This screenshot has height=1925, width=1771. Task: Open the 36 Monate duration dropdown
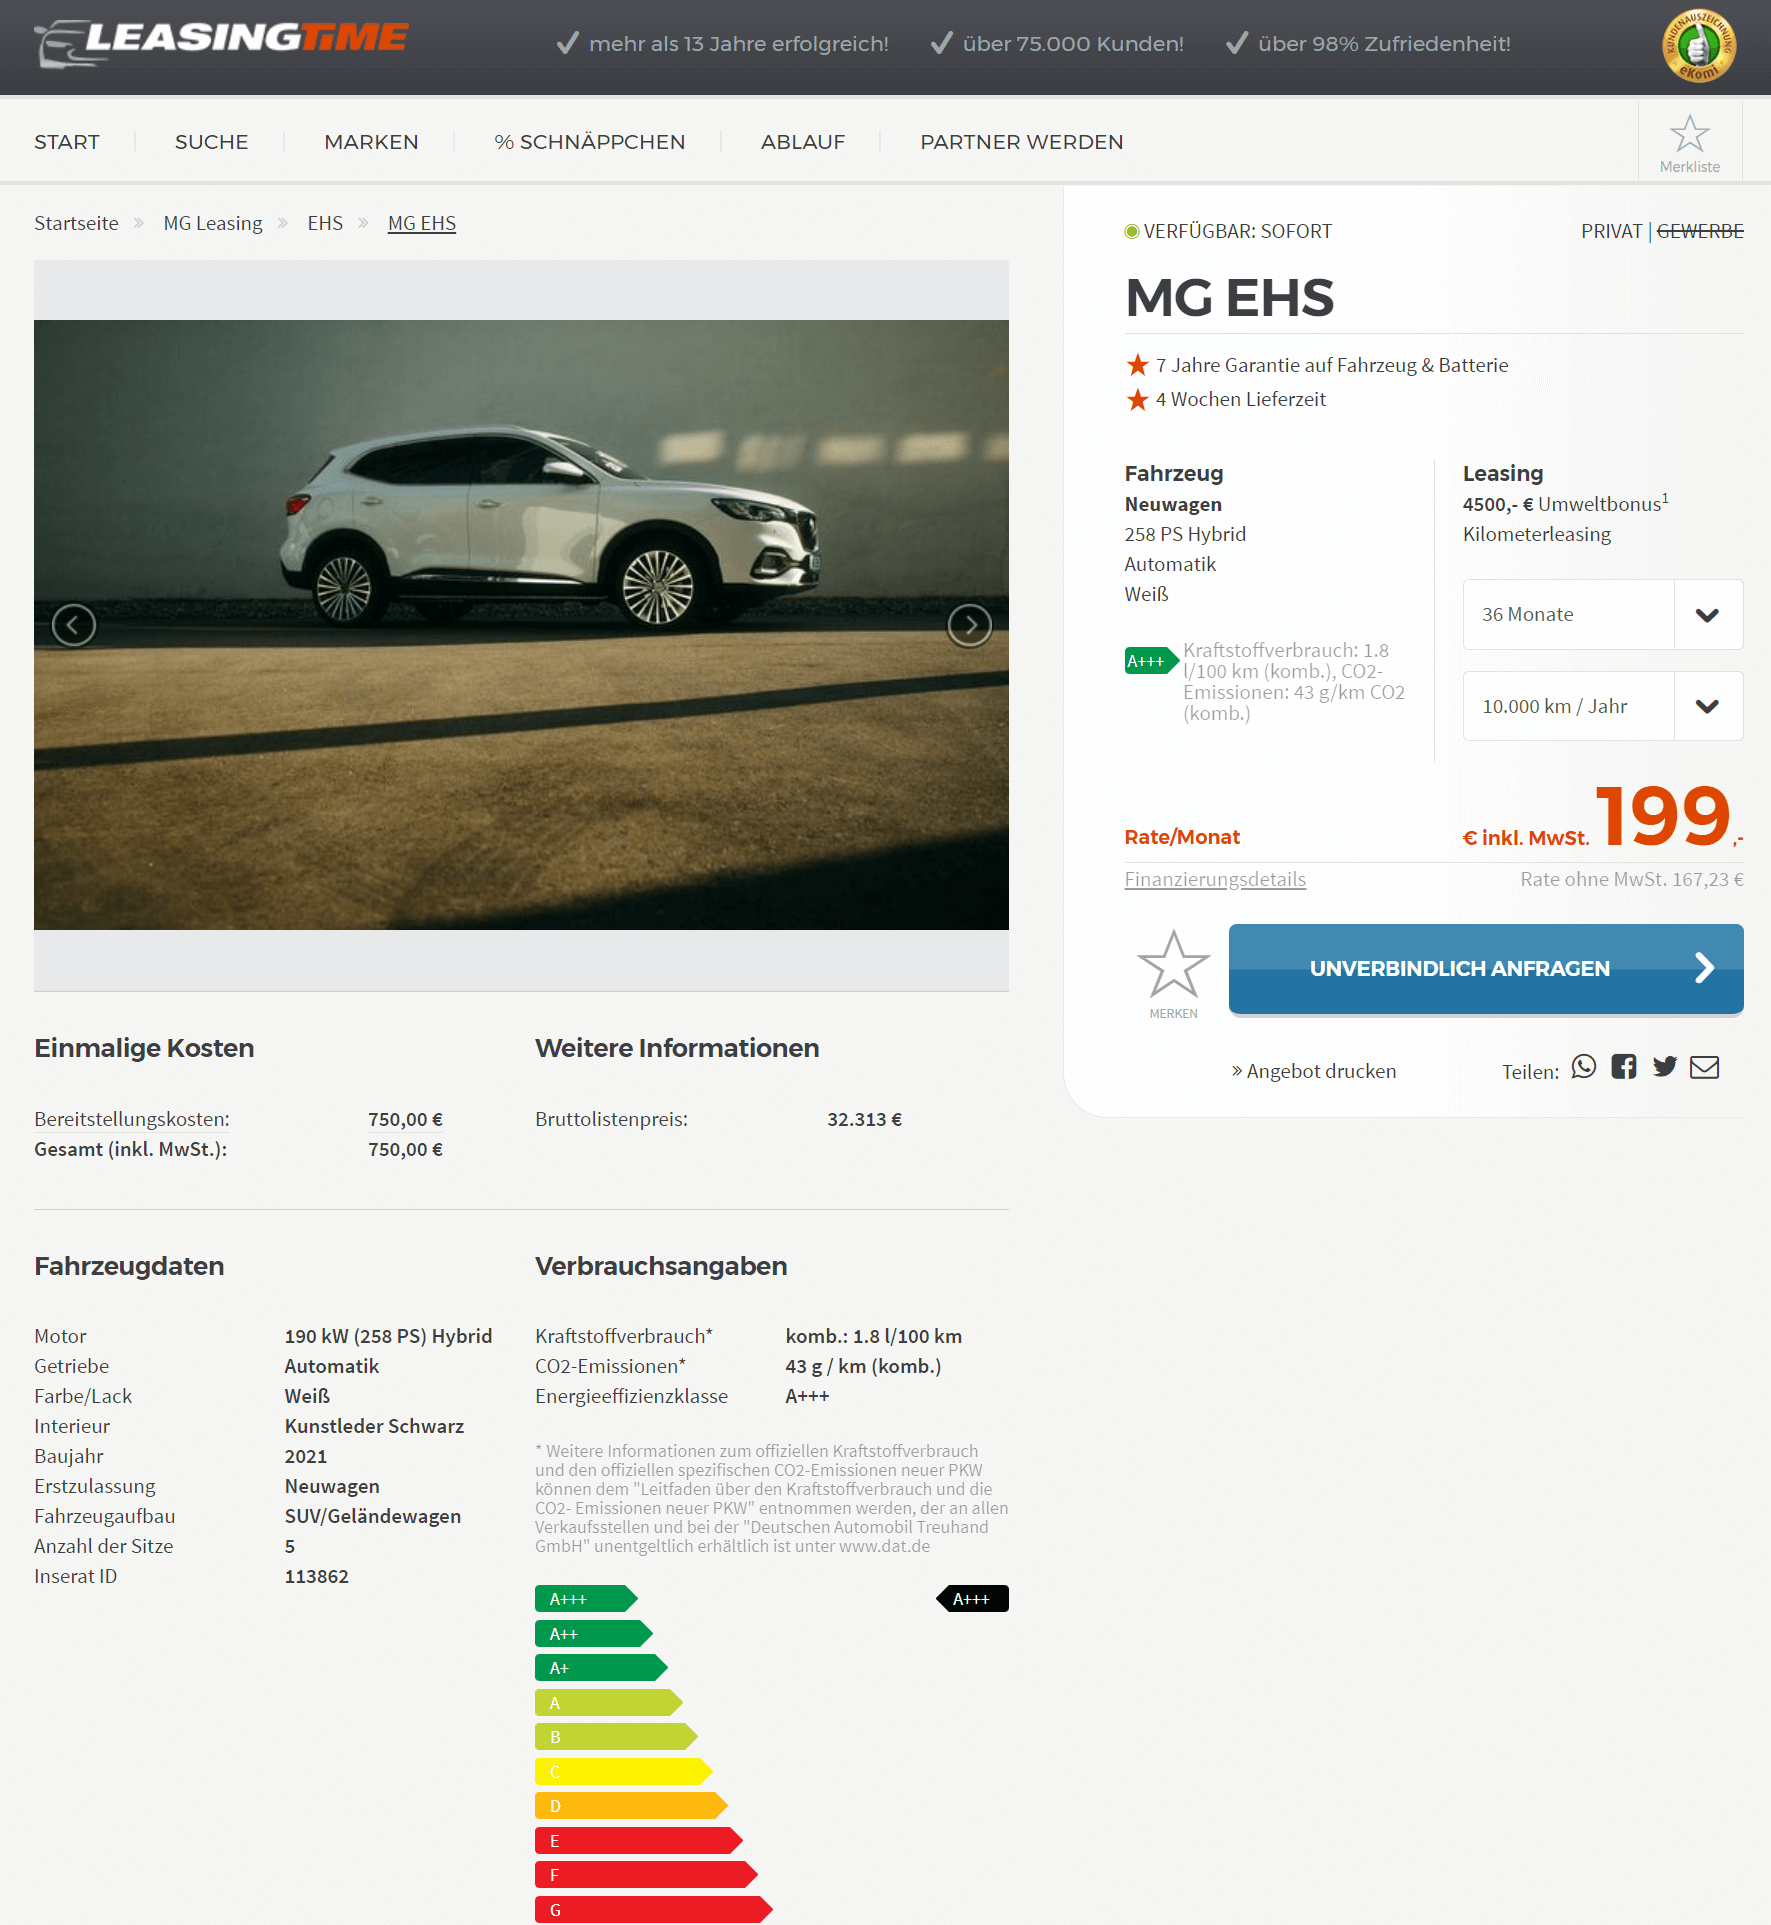1603,614
